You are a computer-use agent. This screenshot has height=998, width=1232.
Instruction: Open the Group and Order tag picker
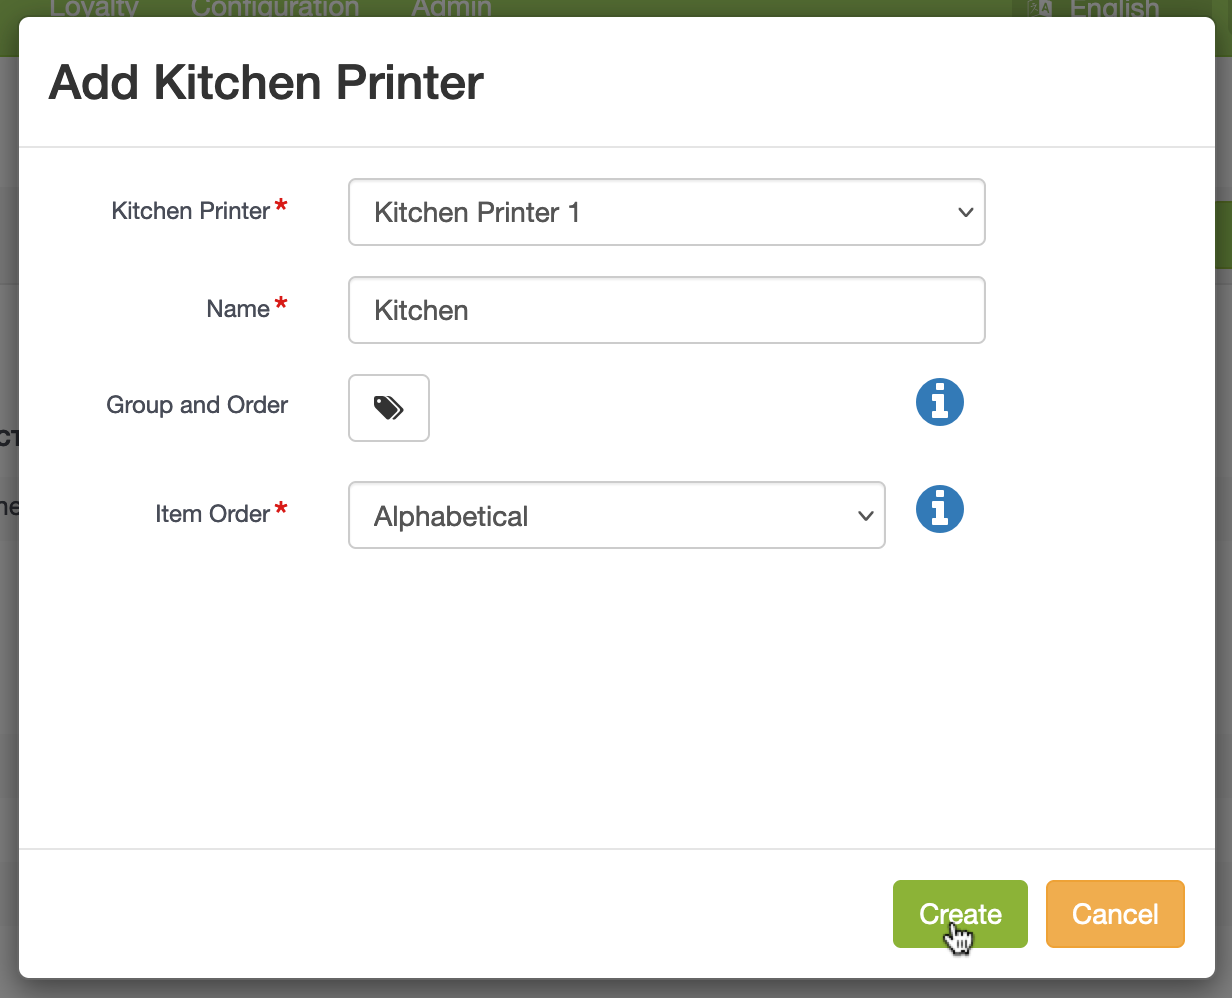click(x=388, y=408)
